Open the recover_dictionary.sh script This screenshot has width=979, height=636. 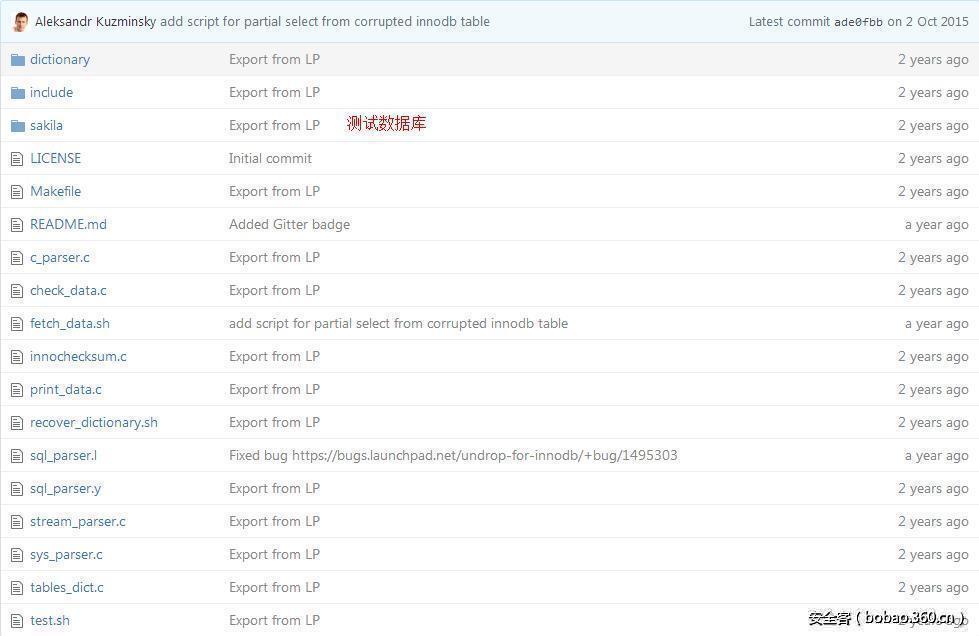point(93,422)
